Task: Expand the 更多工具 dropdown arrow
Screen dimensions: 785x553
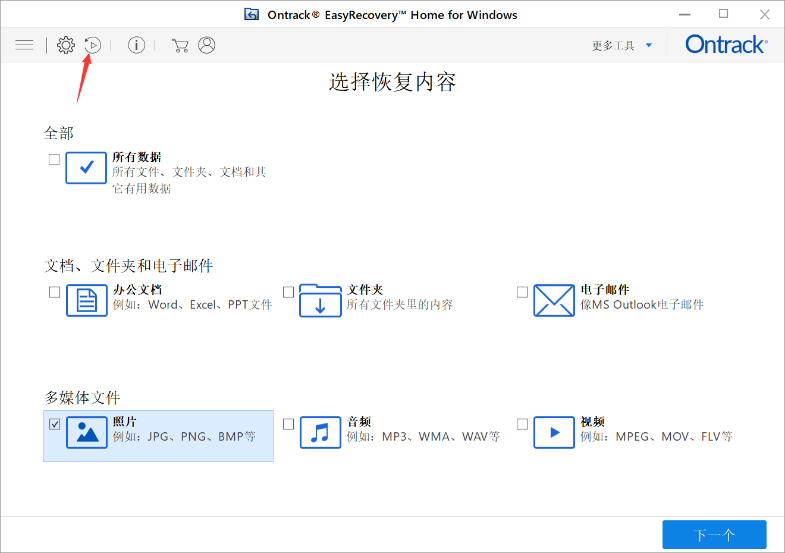Action: tap(649, 46)
